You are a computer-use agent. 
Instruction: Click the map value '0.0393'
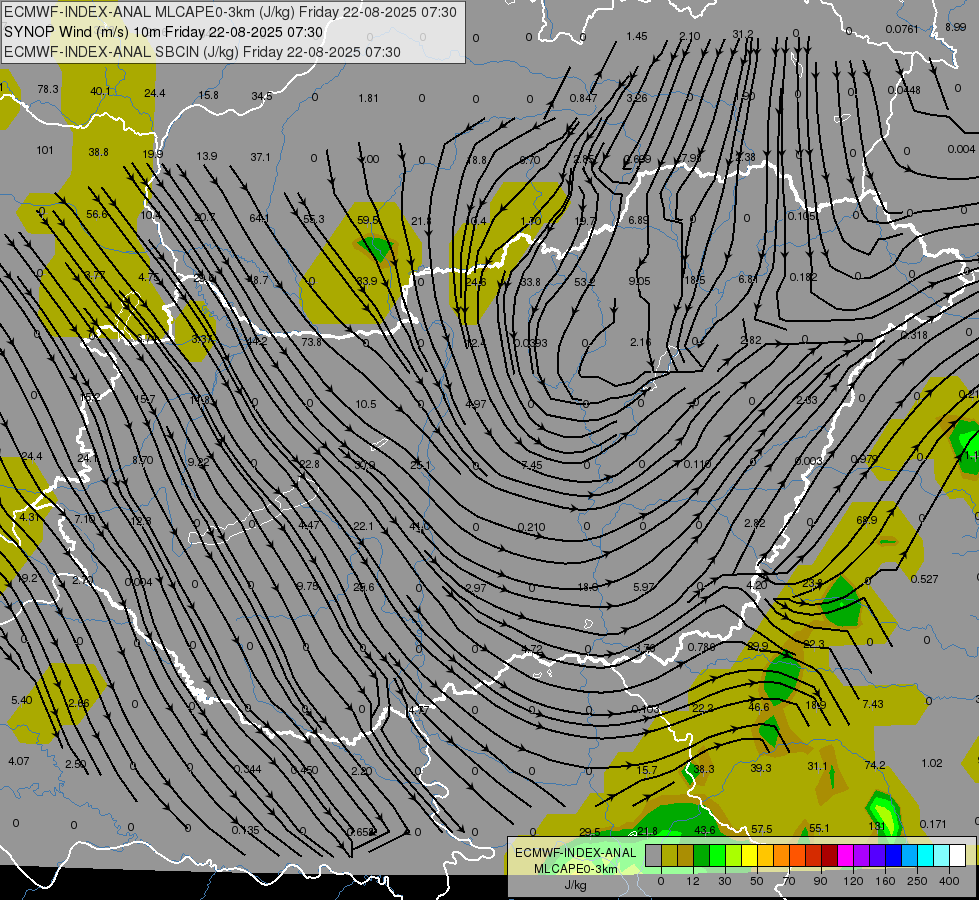click(x=531, y=342)
